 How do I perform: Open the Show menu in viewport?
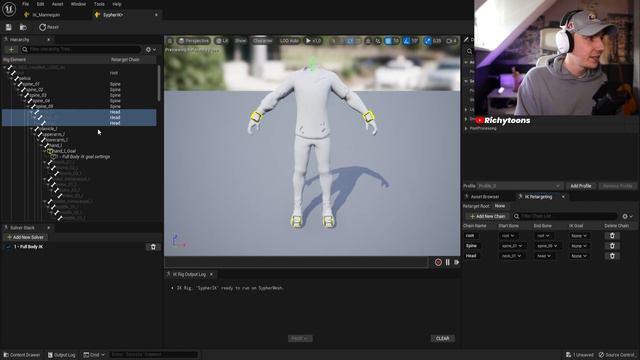point(241,41)
